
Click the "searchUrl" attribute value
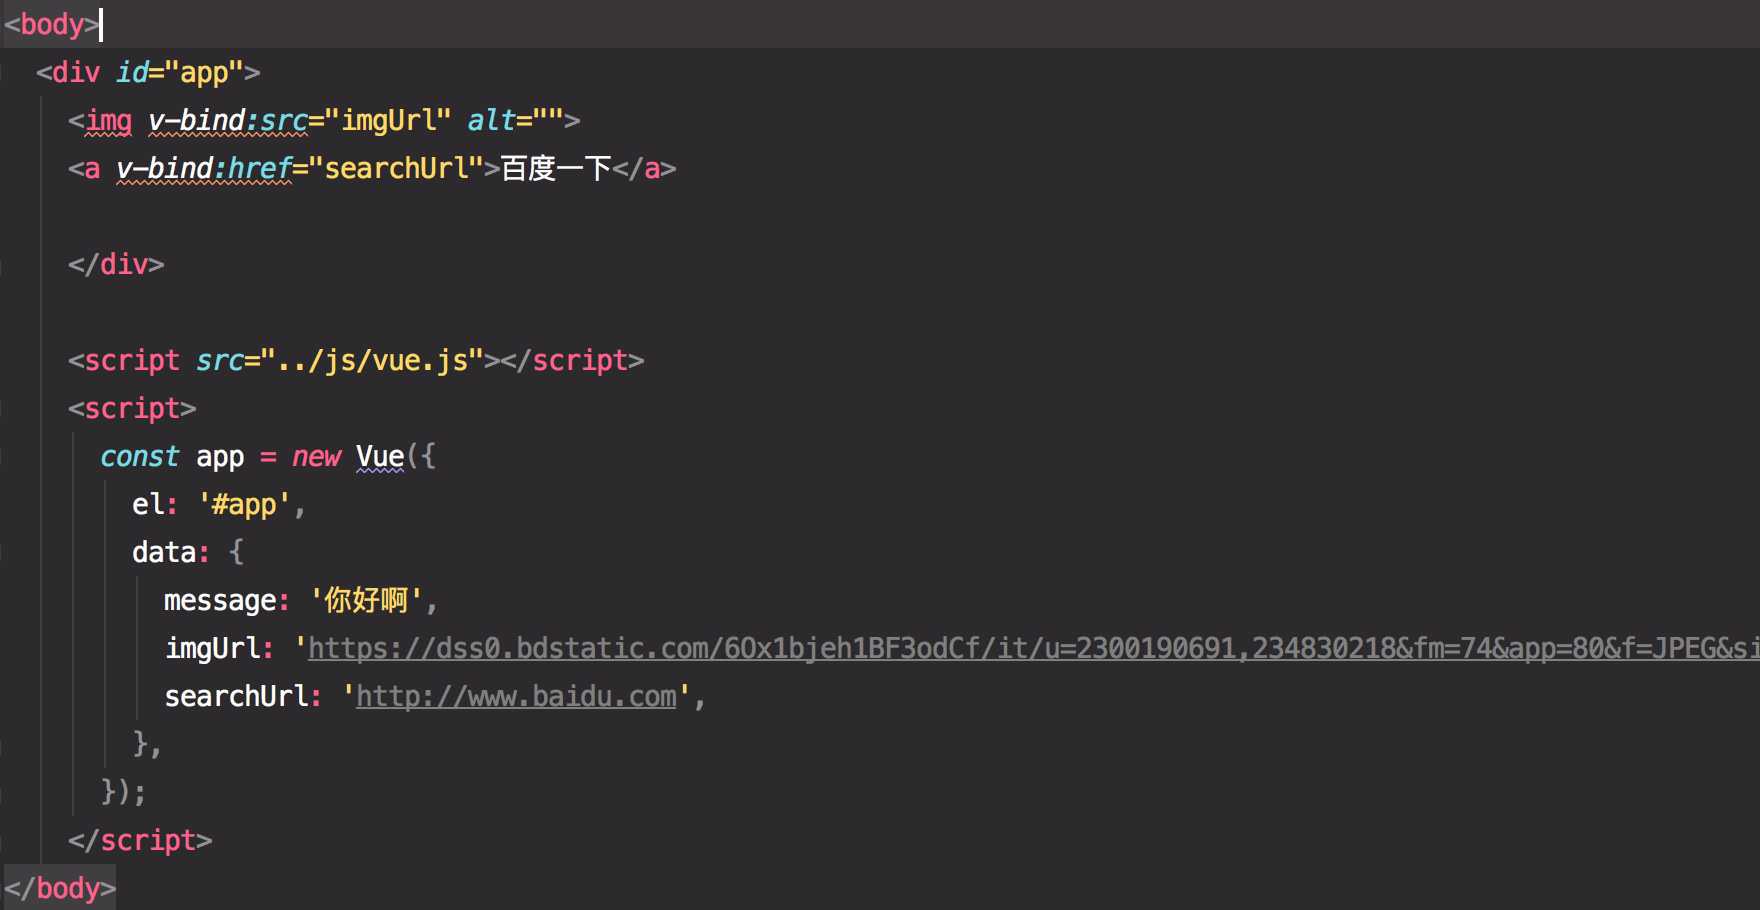[x=396, y=168]
